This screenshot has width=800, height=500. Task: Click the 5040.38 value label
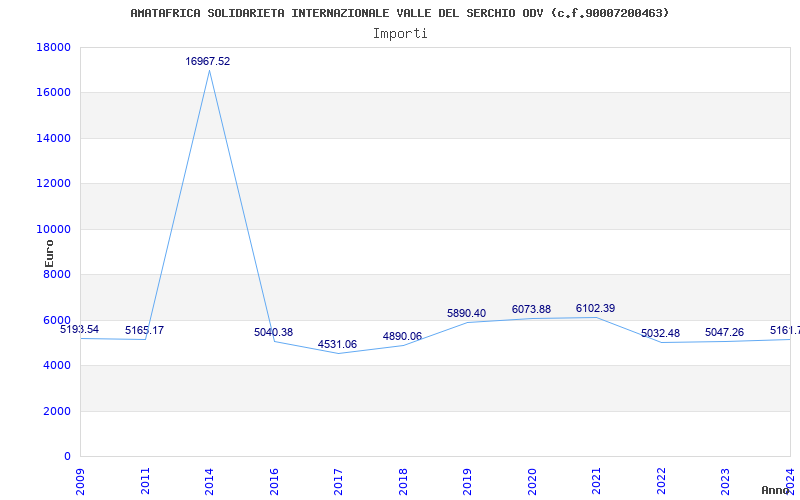273,333
